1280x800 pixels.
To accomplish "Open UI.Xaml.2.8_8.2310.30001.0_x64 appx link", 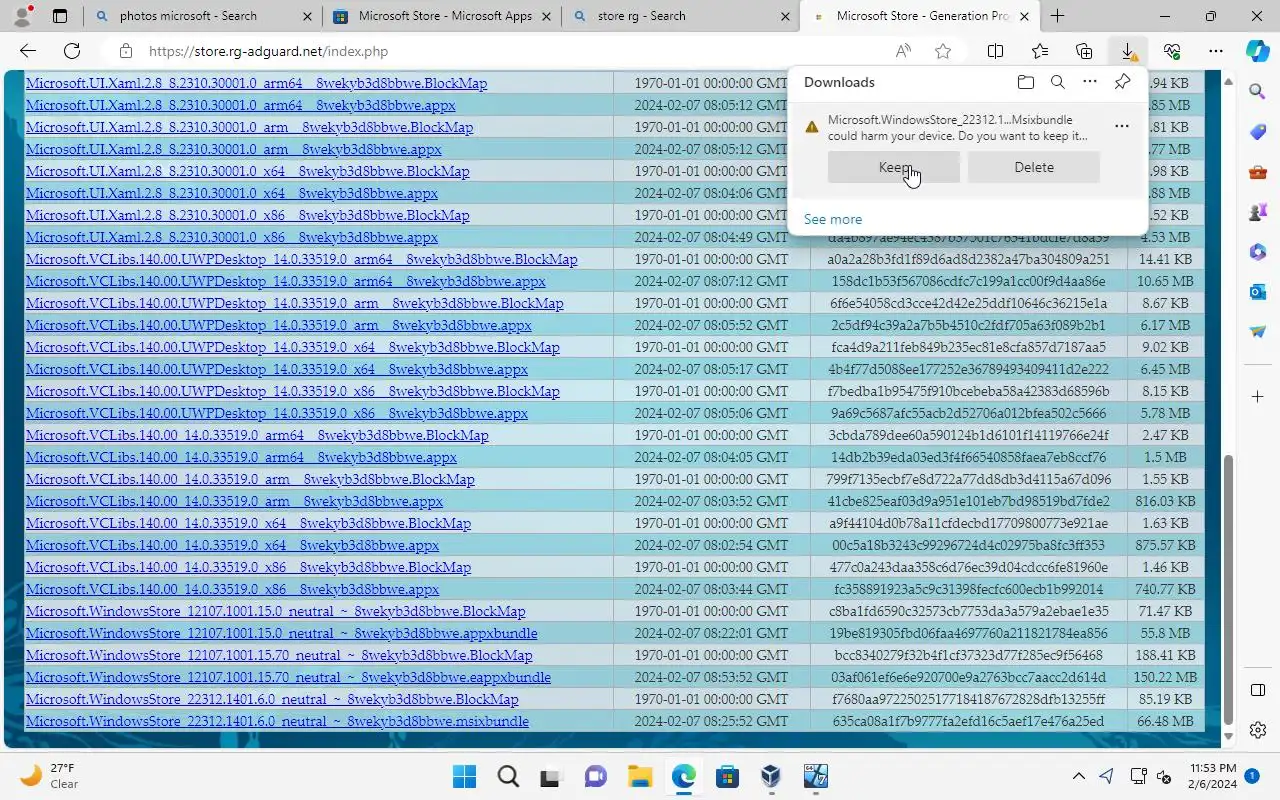I will coord(231,193).
